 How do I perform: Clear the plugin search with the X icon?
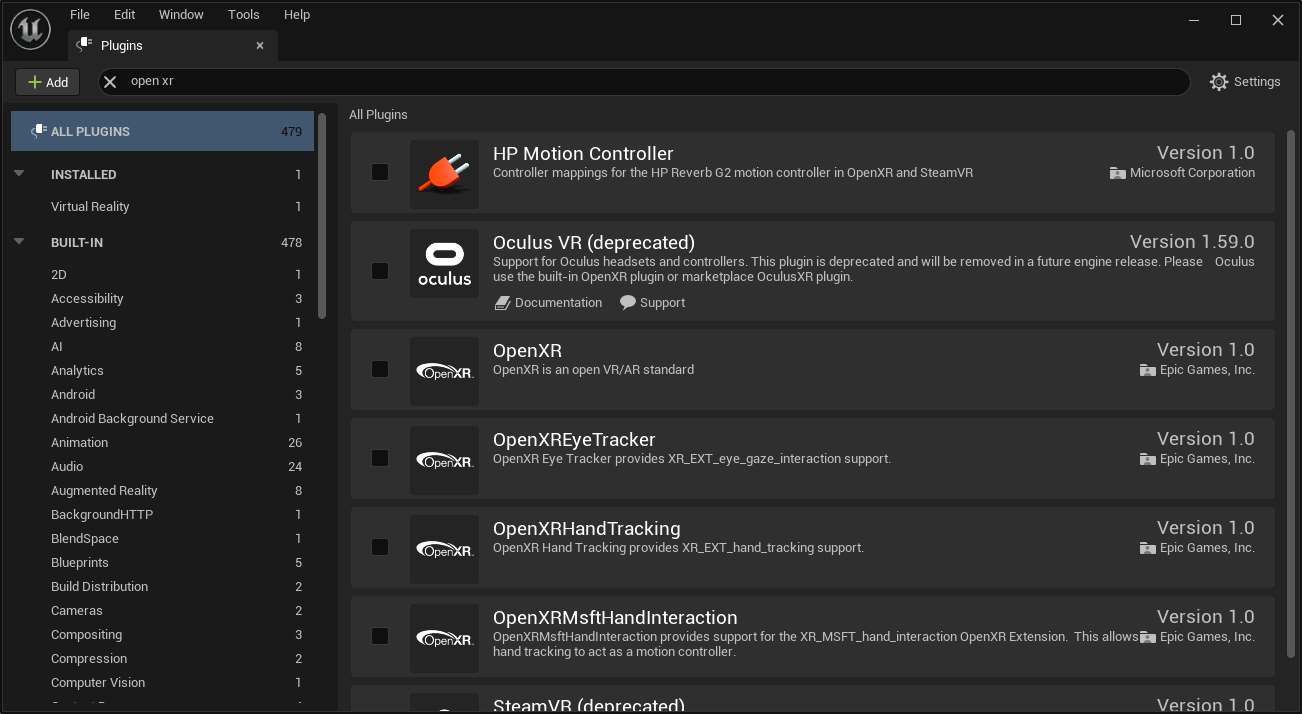111,82
